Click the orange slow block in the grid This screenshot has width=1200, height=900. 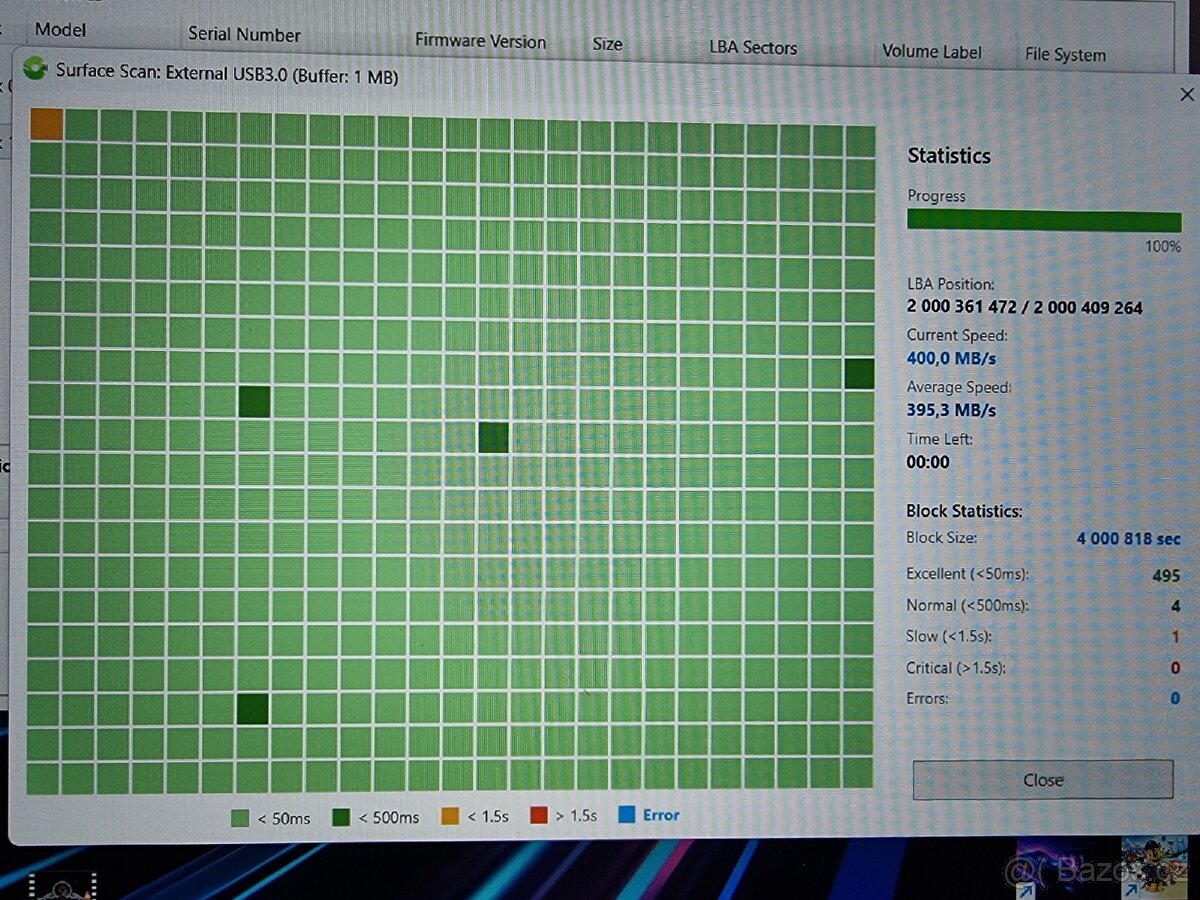(x=46, y=124)
